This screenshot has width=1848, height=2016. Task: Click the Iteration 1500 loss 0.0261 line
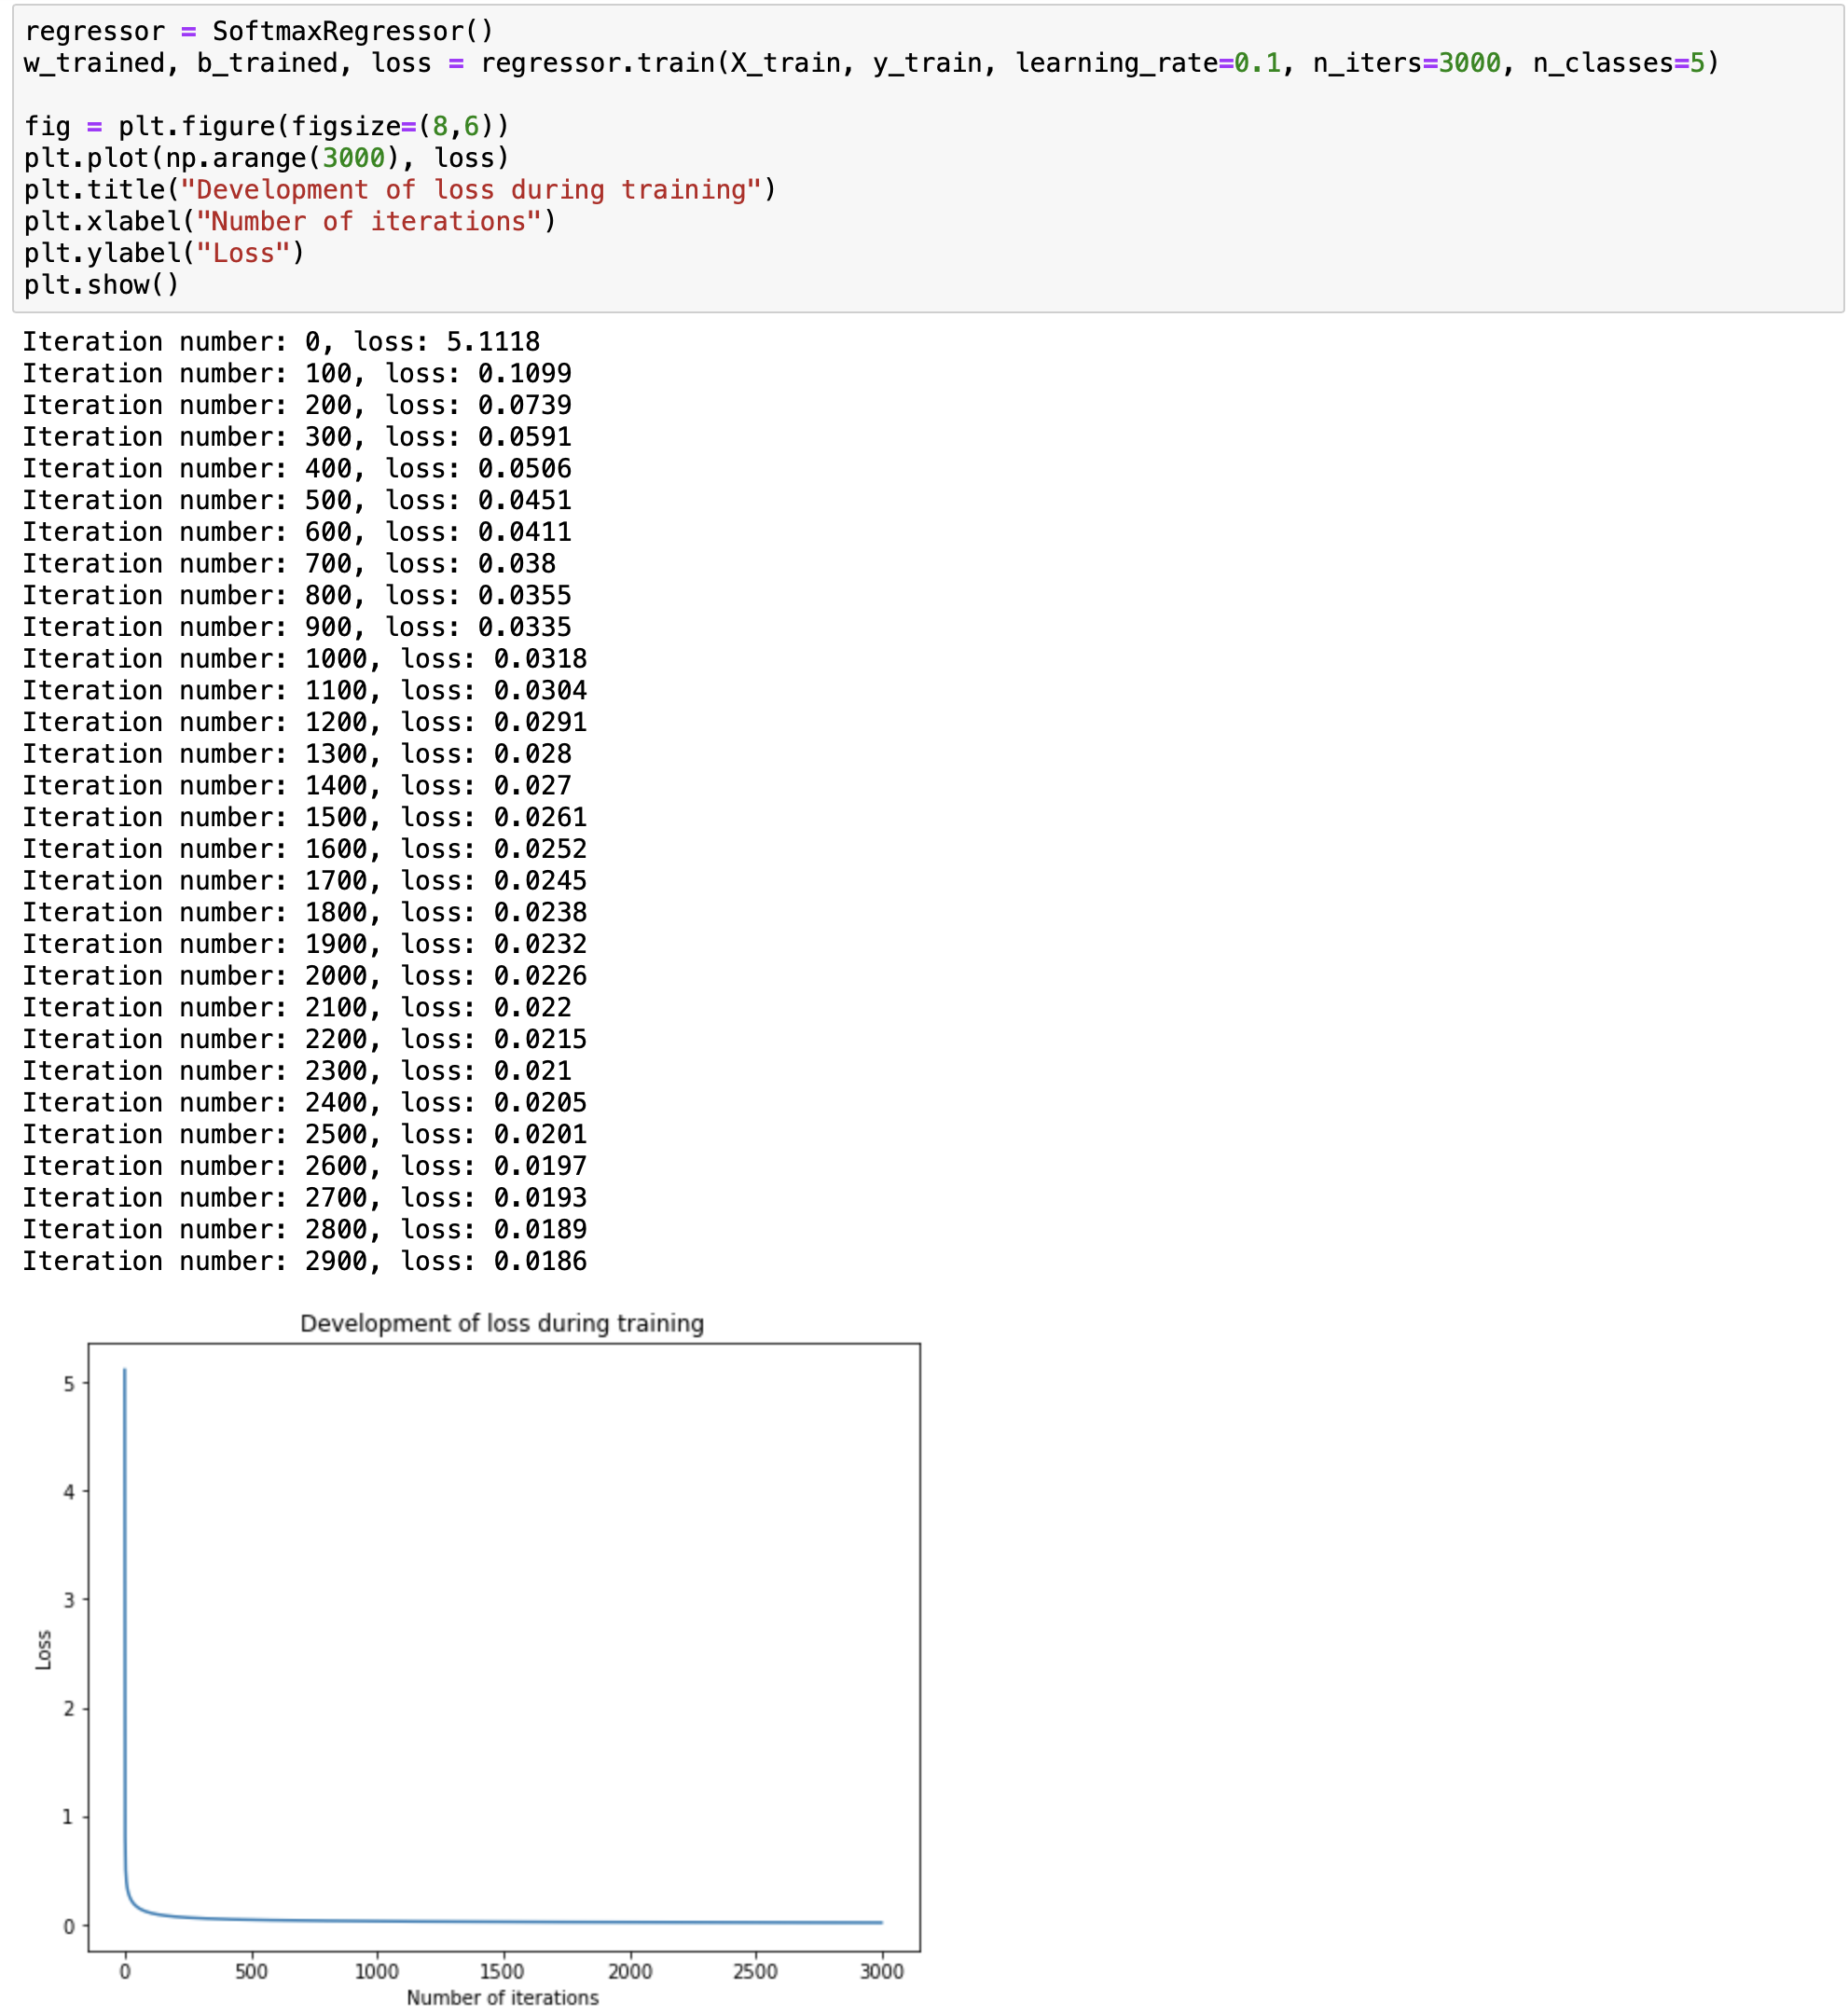[304, 817]
